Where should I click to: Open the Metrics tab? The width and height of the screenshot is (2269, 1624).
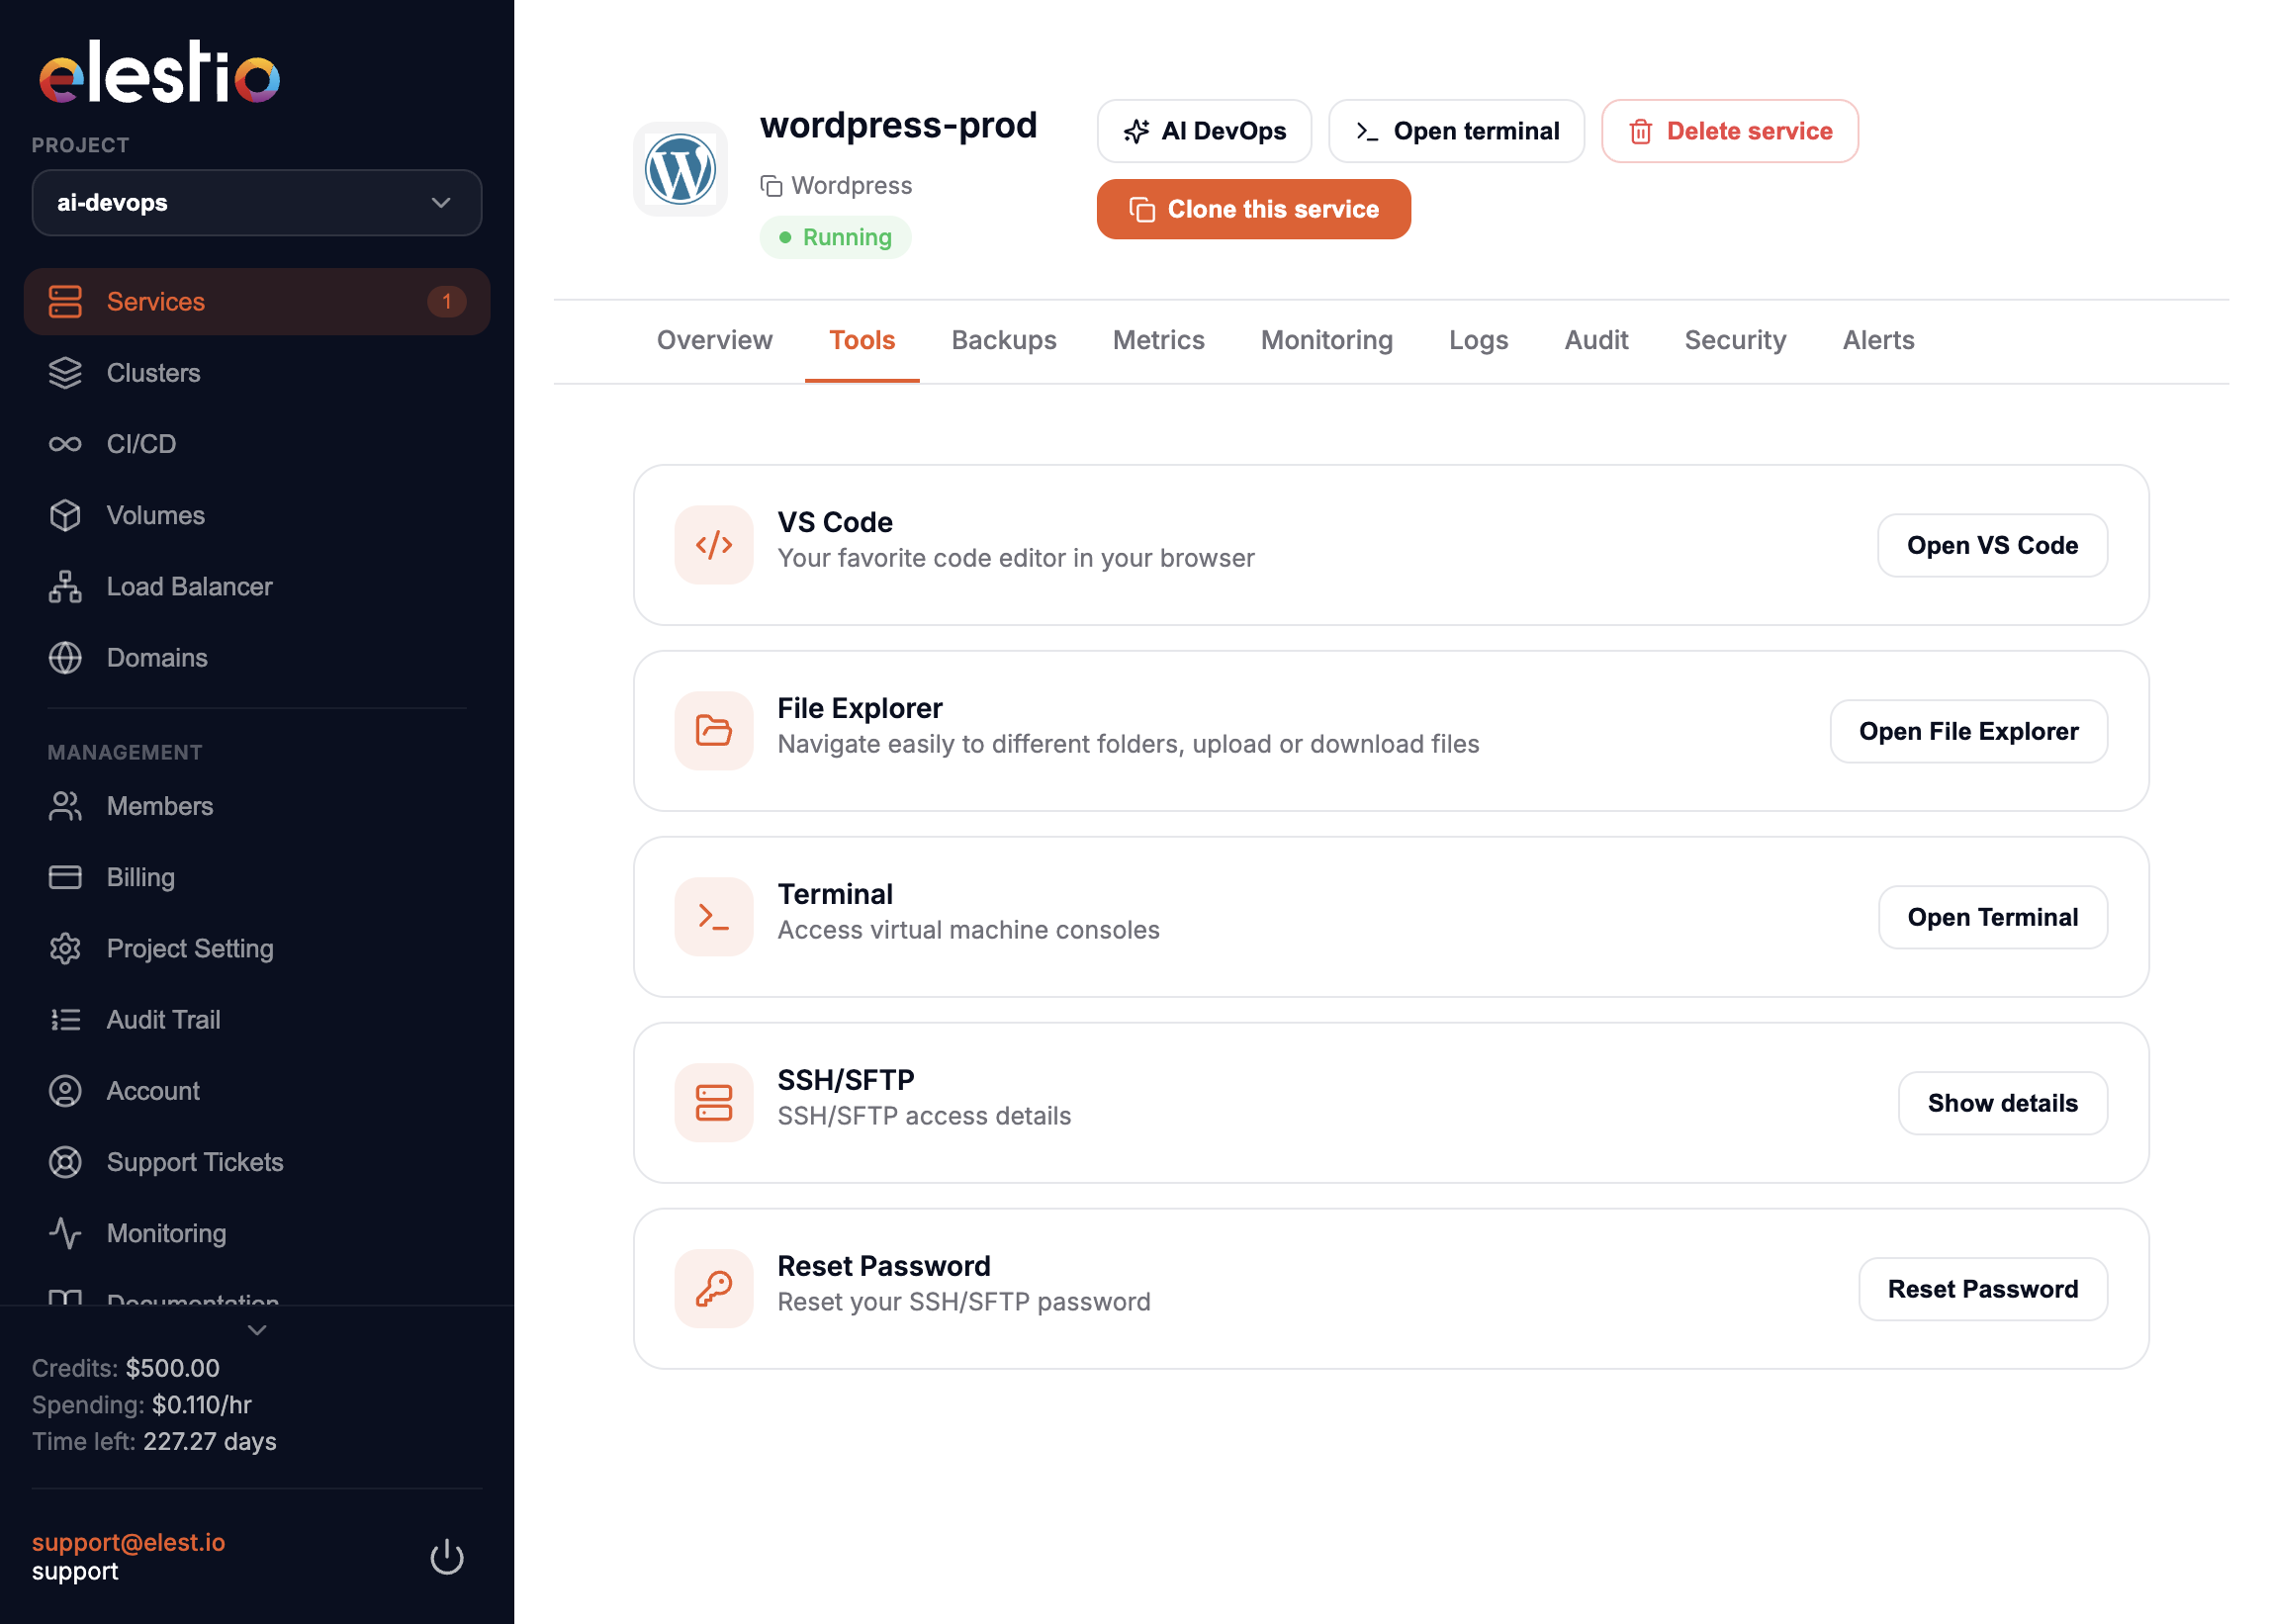(1158, 340)
